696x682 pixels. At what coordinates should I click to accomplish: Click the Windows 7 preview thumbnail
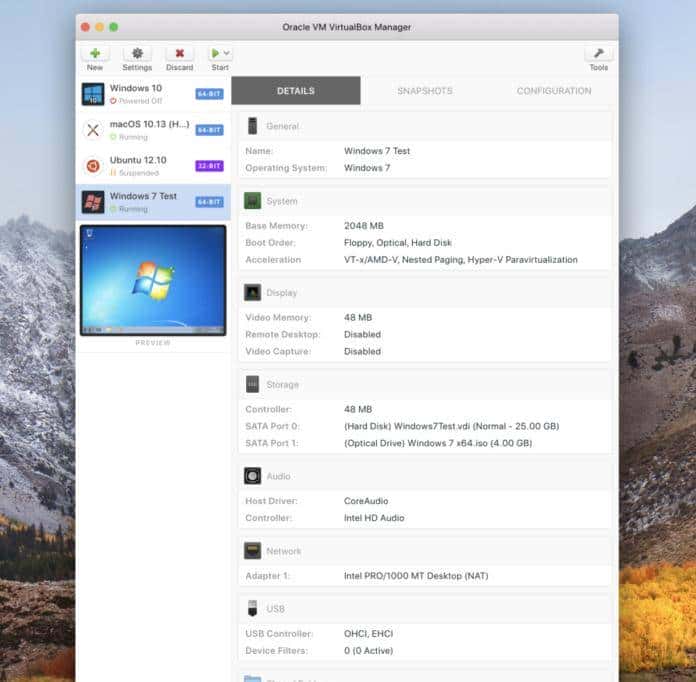tap(153, 280)
